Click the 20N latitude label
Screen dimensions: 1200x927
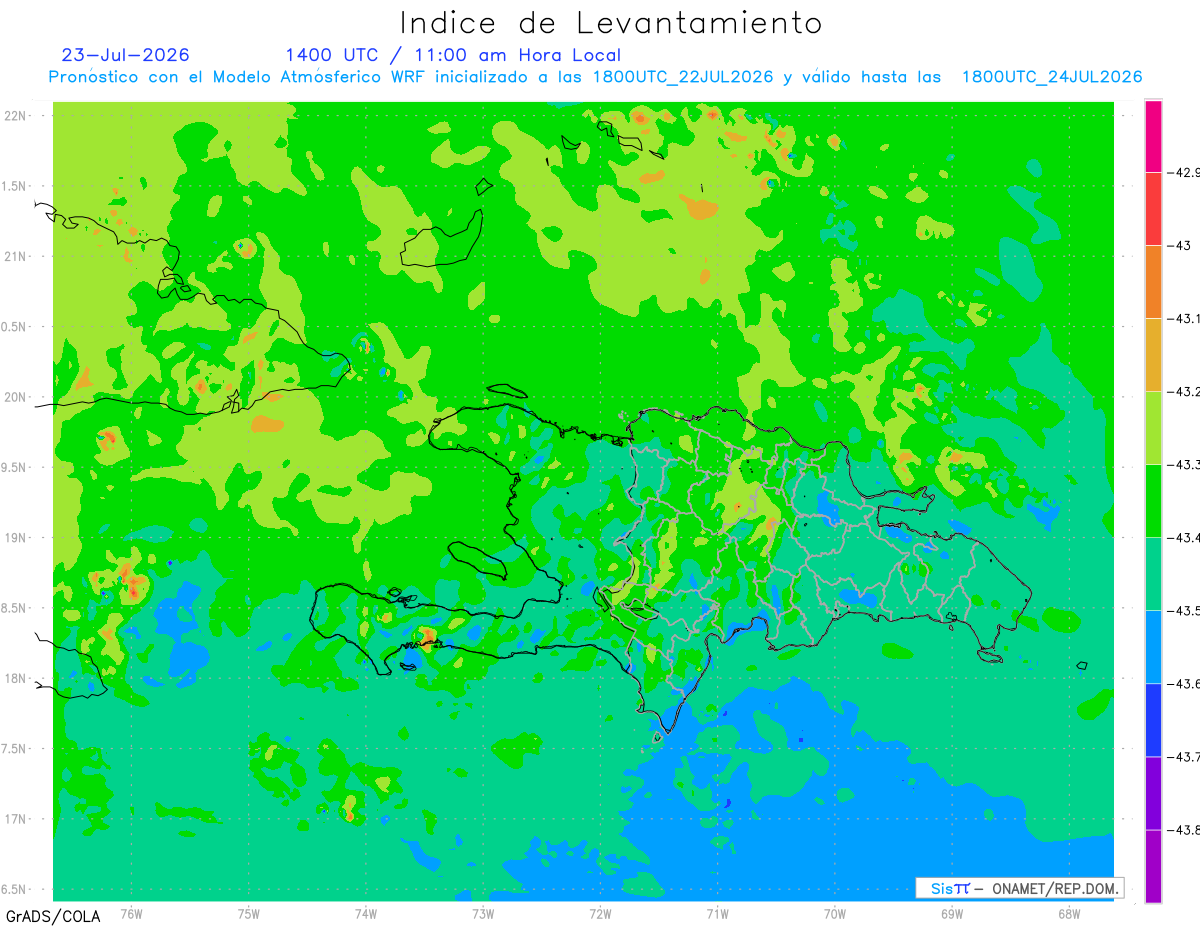click(16, 397)
